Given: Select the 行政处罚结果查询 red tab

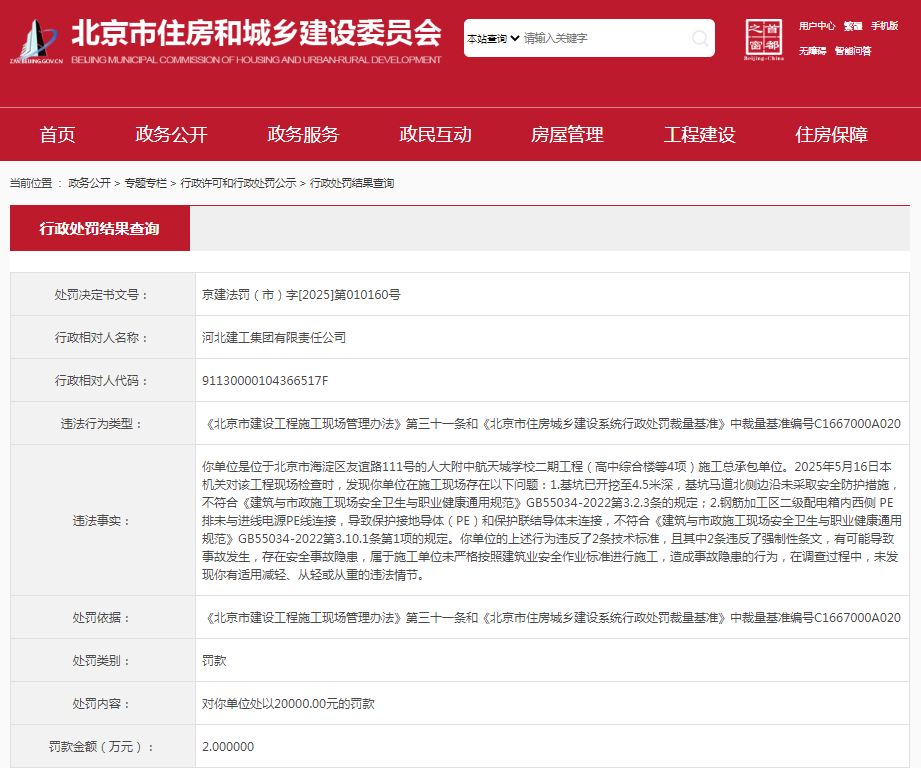Looking at the screenshot, I should 100,228.
